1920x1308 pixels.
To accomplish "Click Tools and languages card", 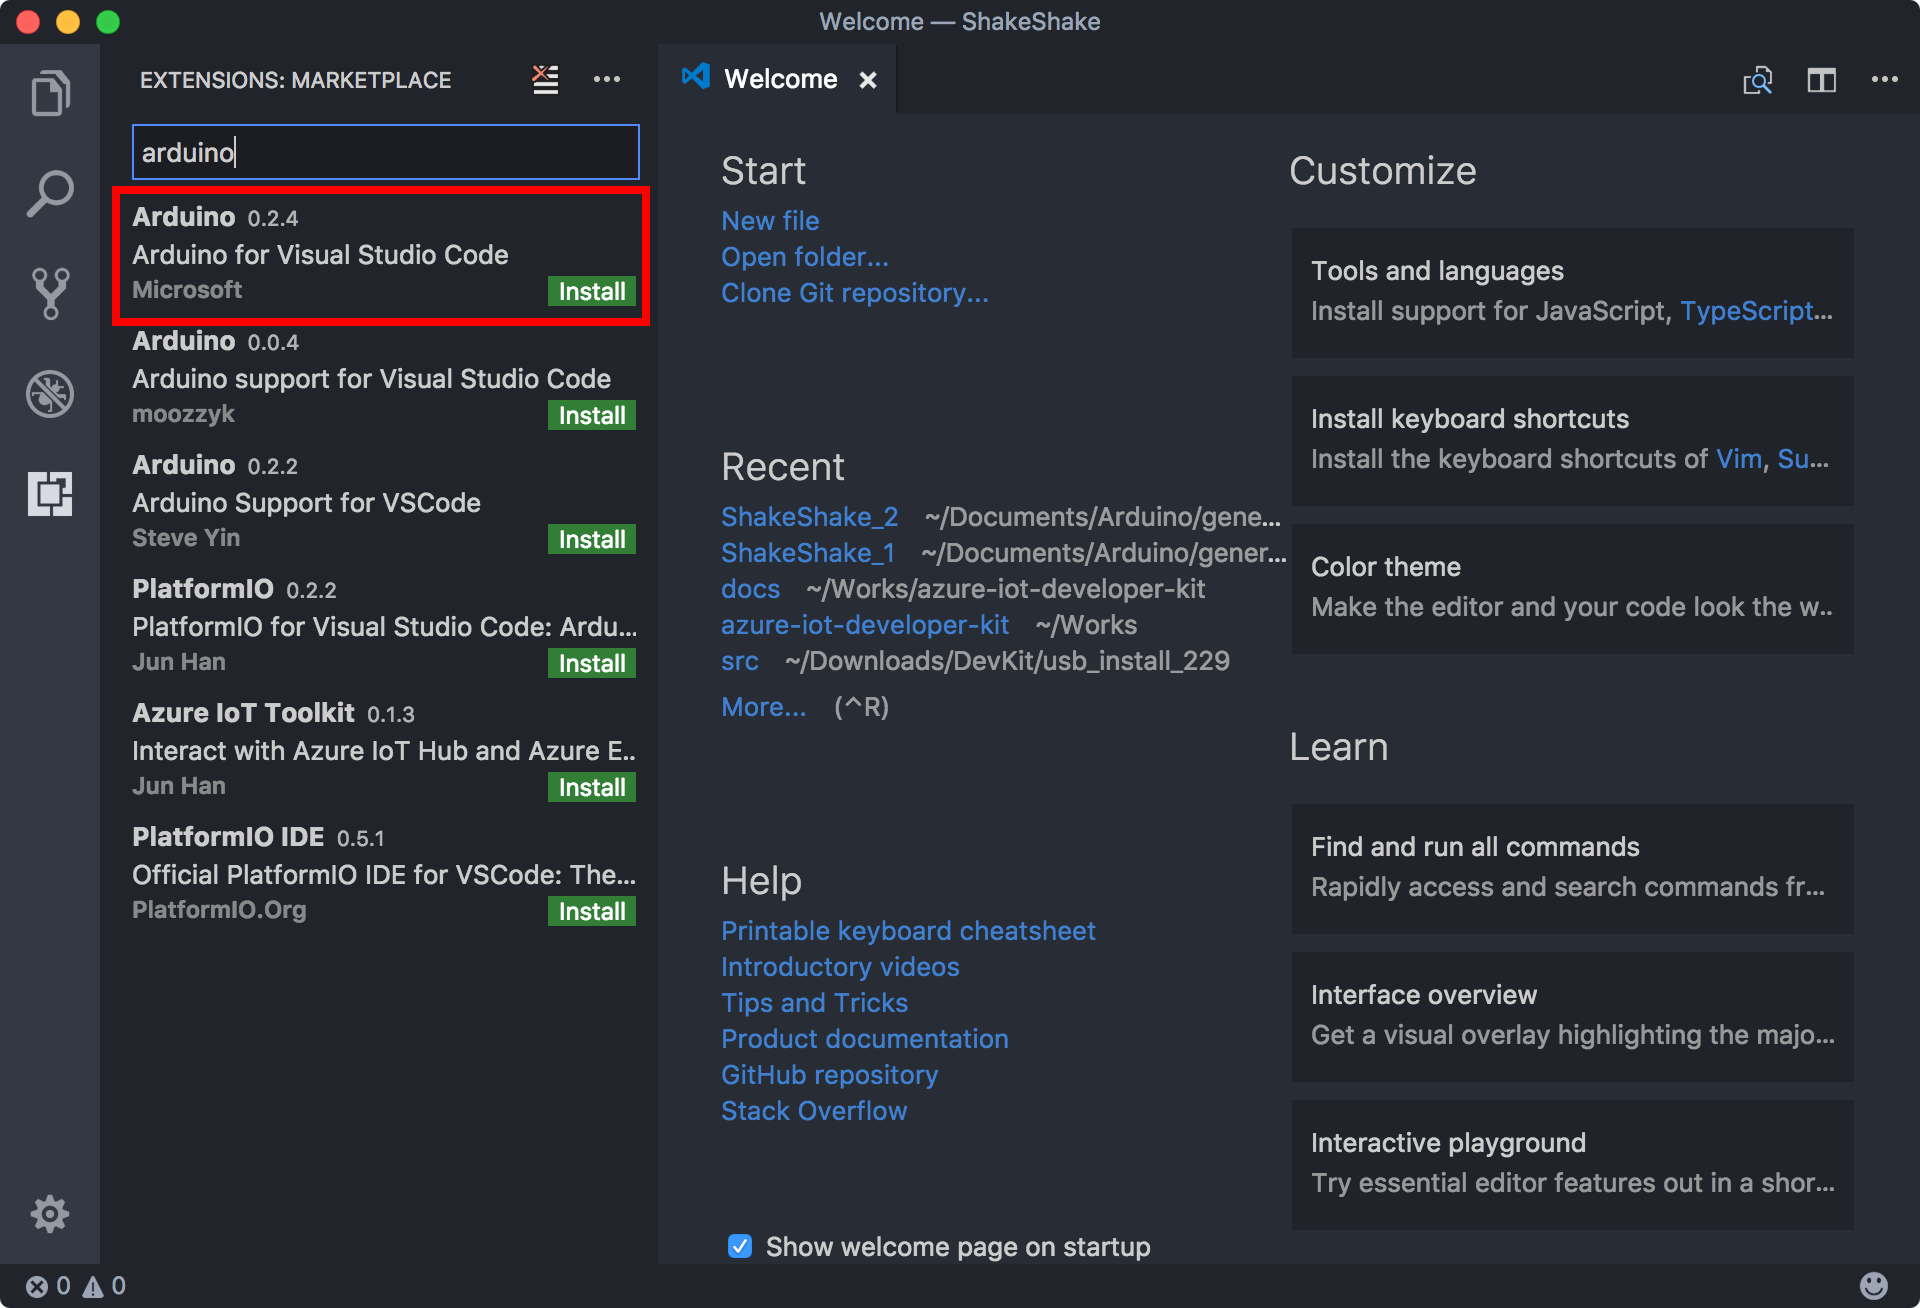I will point(1572,292).
